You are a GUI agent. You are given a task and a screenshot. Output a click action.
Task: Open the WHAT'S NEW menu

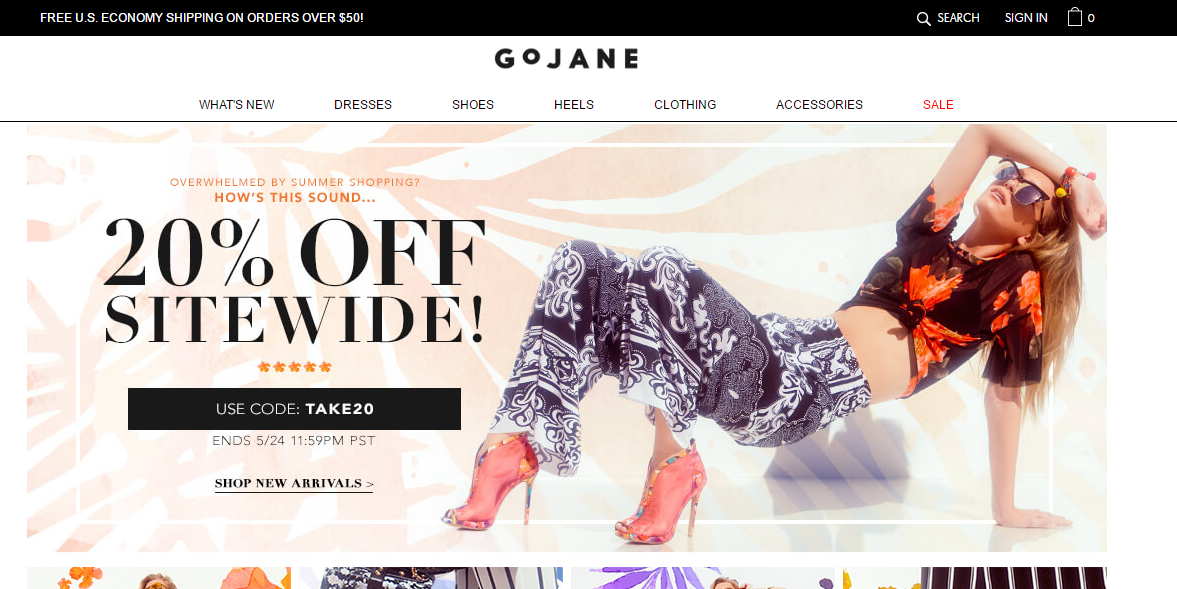pyautogui.click(x=236, y=104)
